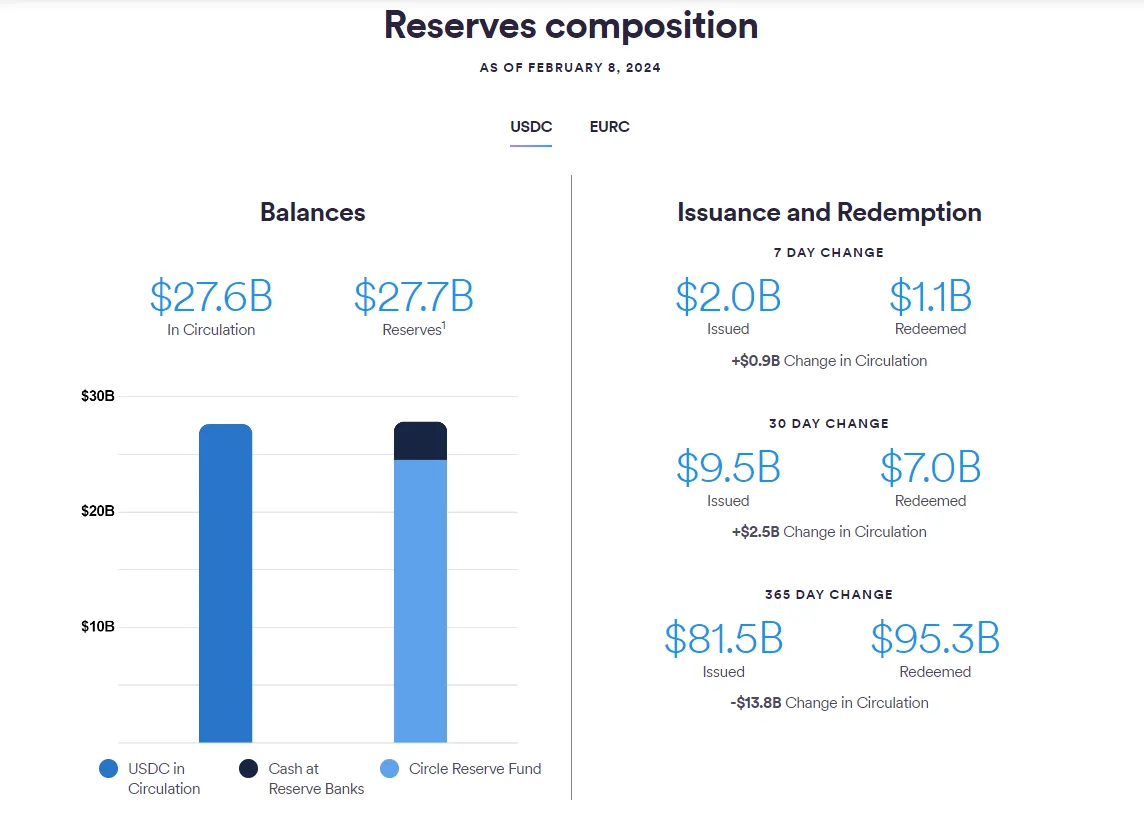Click the Cash at Reserve Banks legend label

coord(316,779)
